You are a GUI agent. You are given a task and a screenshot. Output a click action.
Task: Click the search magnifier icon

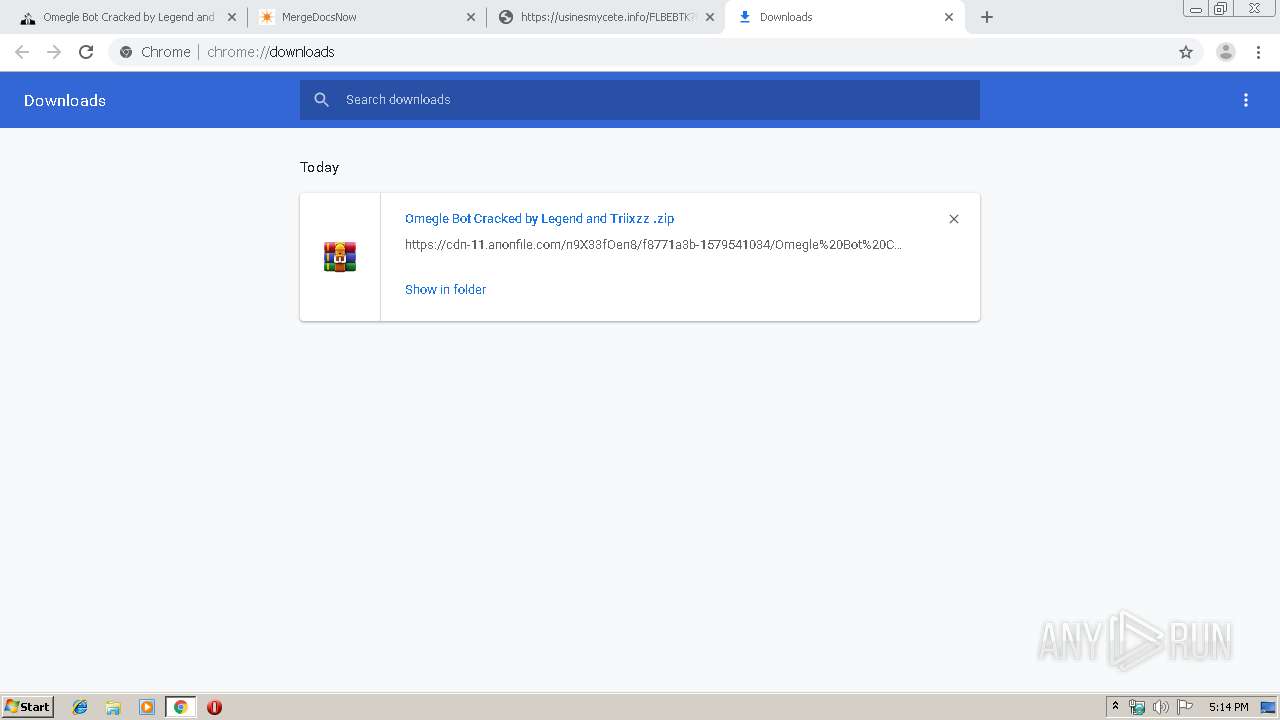(321, 100)
